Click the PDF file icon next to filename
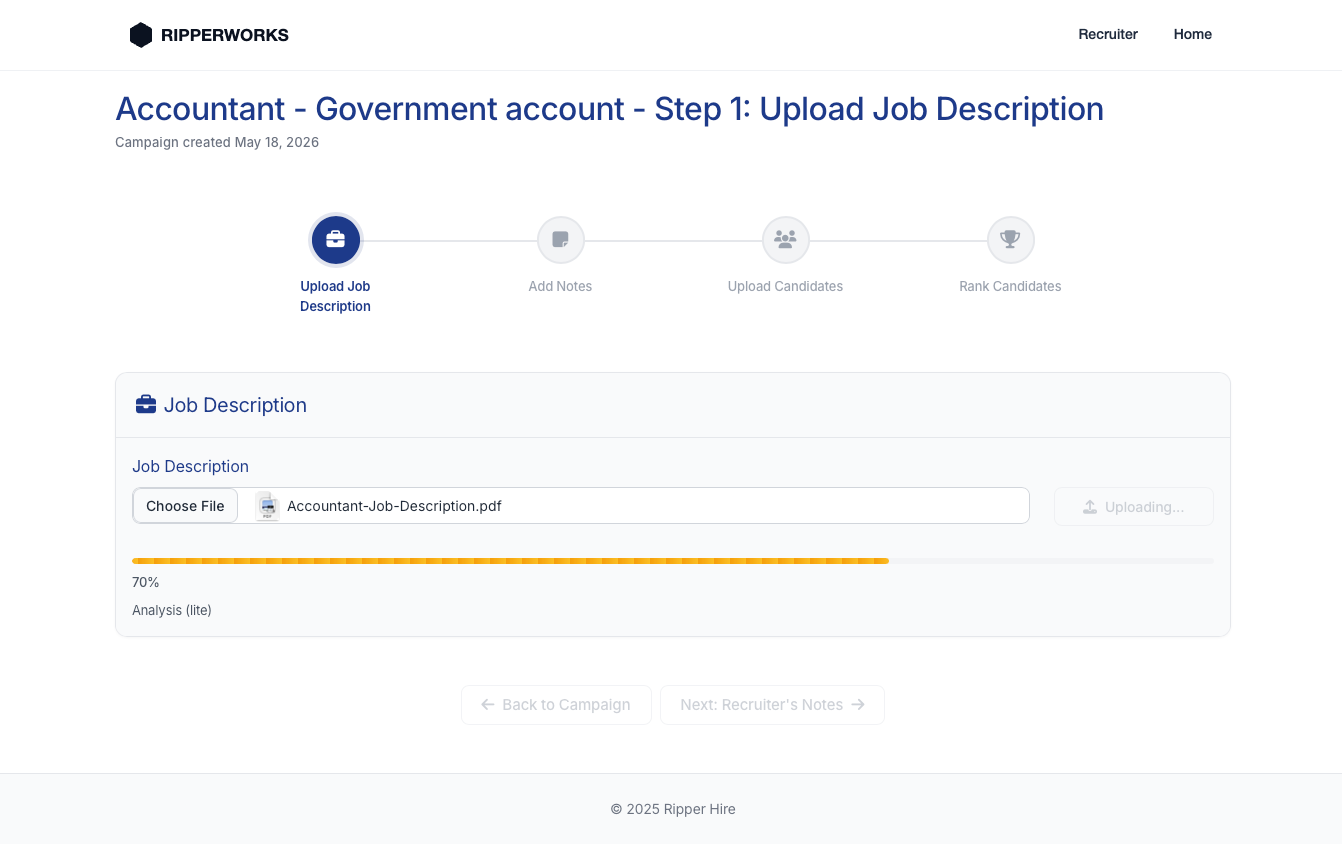The width and height of the screenshot is (1342, 844). pyautogui.click(x=267, y=506)
